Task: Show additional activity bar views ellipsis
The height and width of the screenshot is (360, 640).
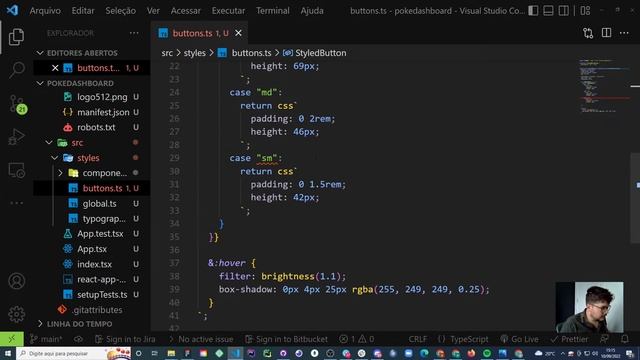Action: point(16,203)
